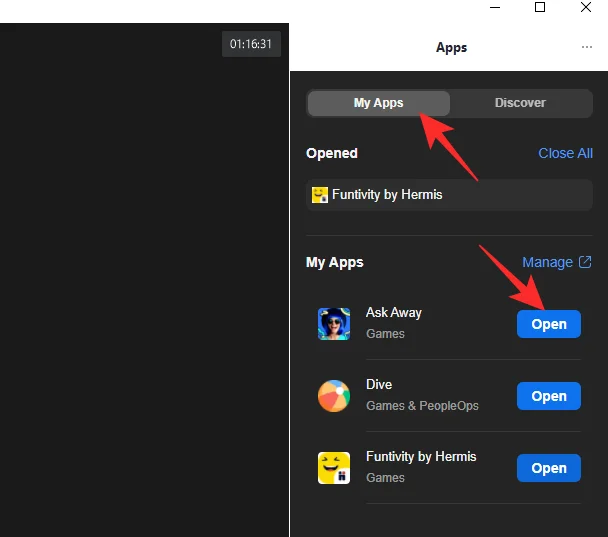Switch to the My Apps tab
Viewport: 608px width, 537px height.
[378, 103]
